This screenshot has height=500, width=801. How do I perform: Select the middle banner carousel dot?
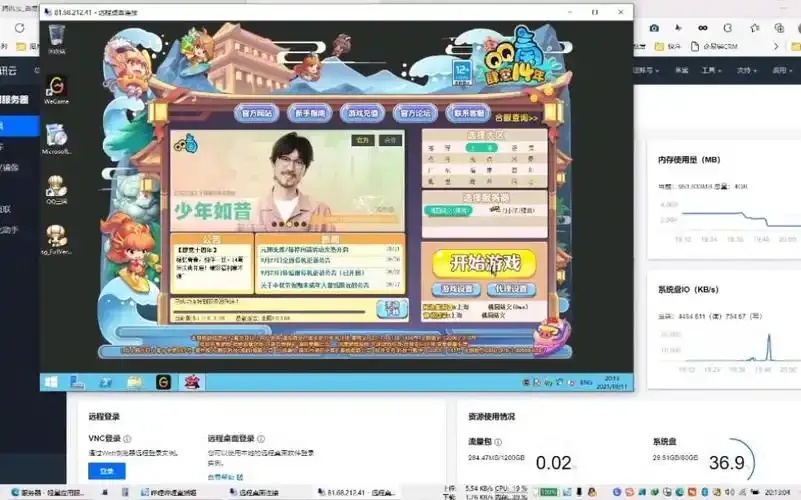click(x=289, y=224)
